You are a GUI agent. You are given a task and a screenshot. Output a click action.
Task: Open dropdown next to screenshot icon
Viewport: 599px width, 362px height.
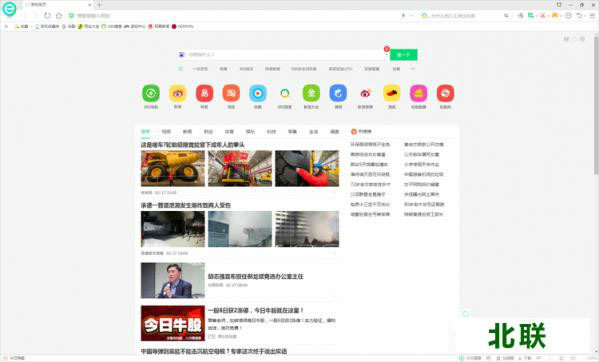(x=536, y=16)
